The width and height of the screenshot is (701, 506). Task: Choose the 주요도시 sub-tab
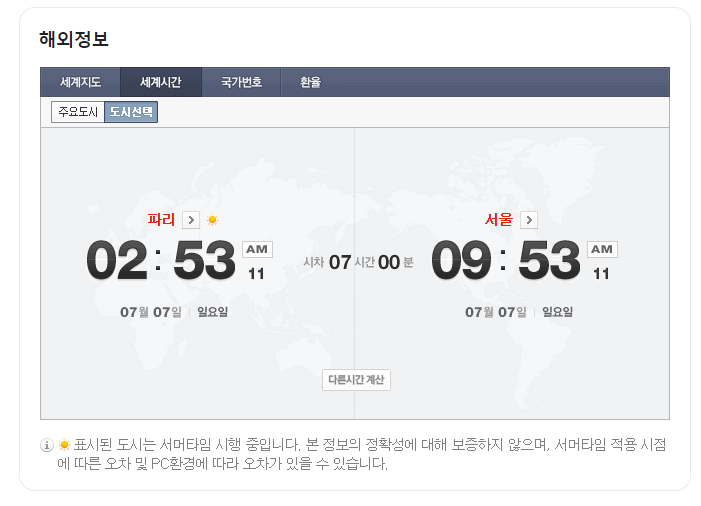(78, 112)
